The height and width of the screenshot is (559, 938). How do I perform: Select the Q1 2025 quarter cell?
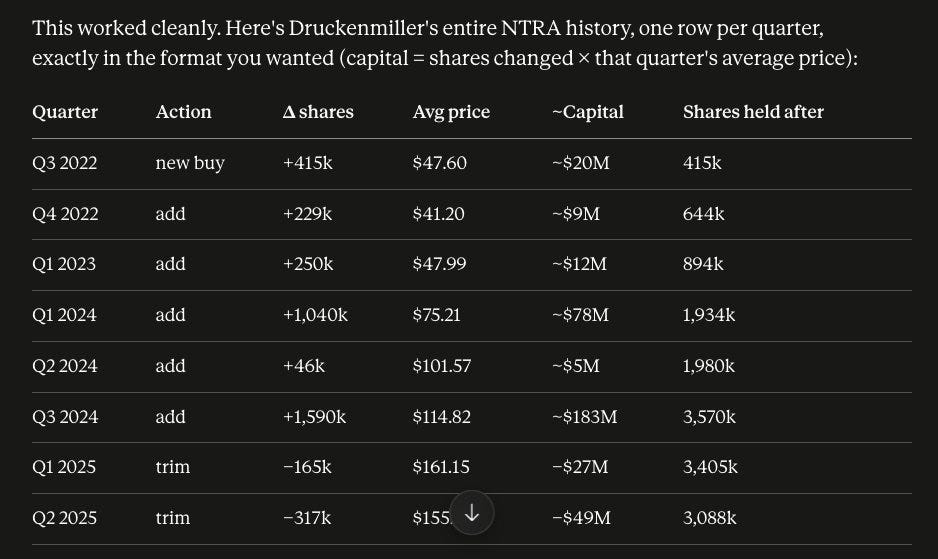pyautogui.click(x=64, y=467)
